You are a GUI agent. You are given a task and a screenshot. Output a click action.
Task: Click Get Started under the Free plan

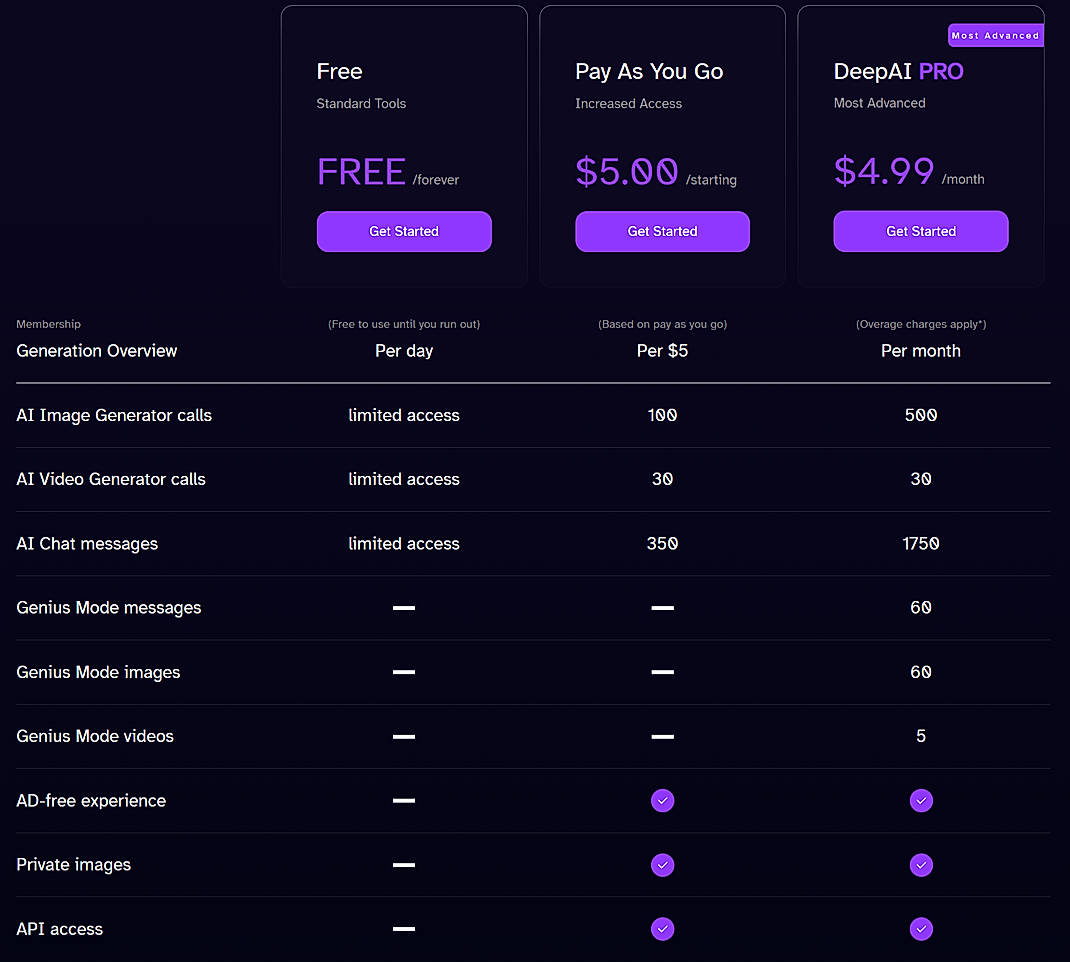[404, 231]
